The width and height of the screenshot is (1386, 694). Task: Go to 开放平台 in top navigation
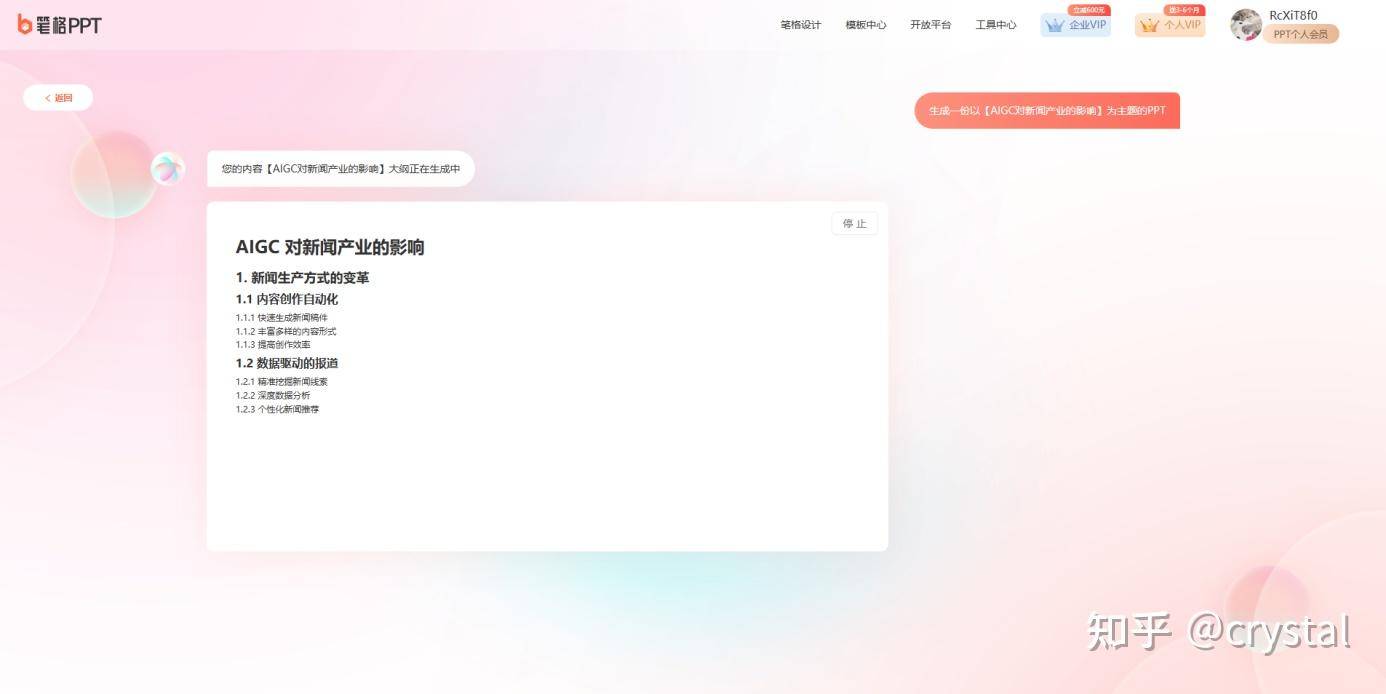point(930,25)
